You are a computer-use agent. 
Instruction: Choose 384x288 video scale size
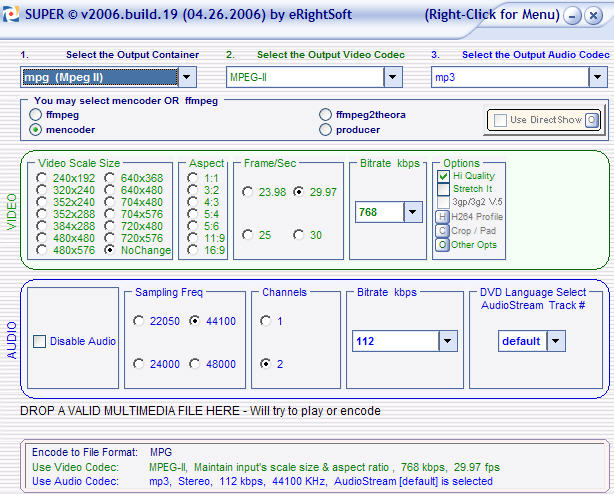[42, 226]
